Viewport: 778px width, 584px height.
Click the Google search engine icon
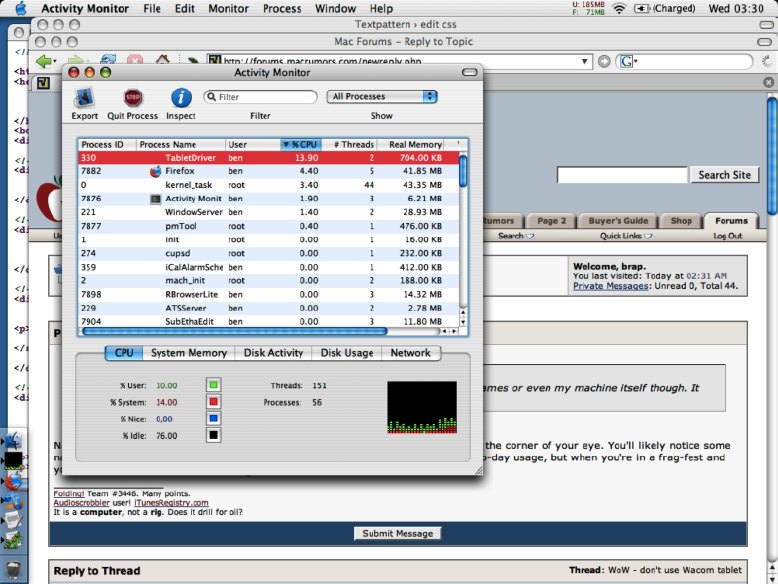click(x=627, y=62)
